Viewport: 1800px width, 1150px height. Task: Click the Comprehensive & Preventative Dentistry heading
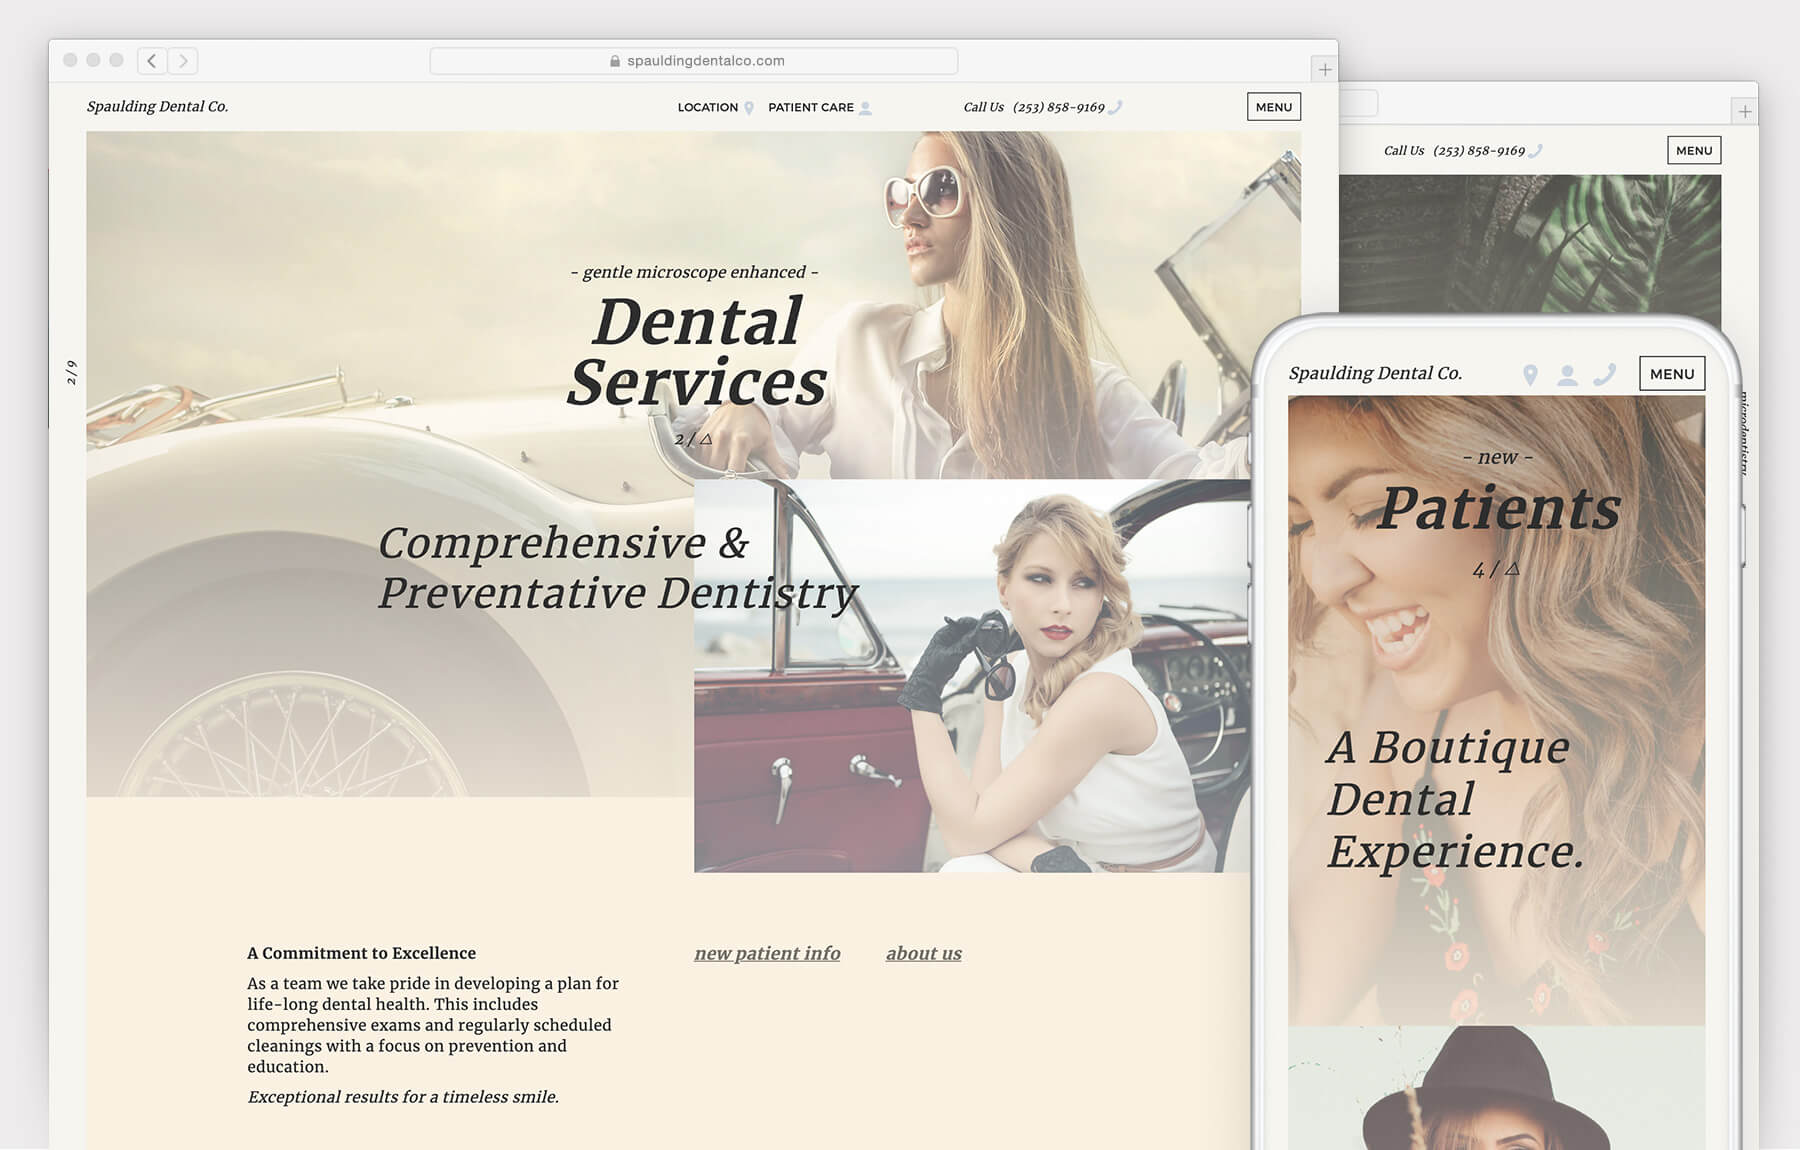(x=617, y=567)
